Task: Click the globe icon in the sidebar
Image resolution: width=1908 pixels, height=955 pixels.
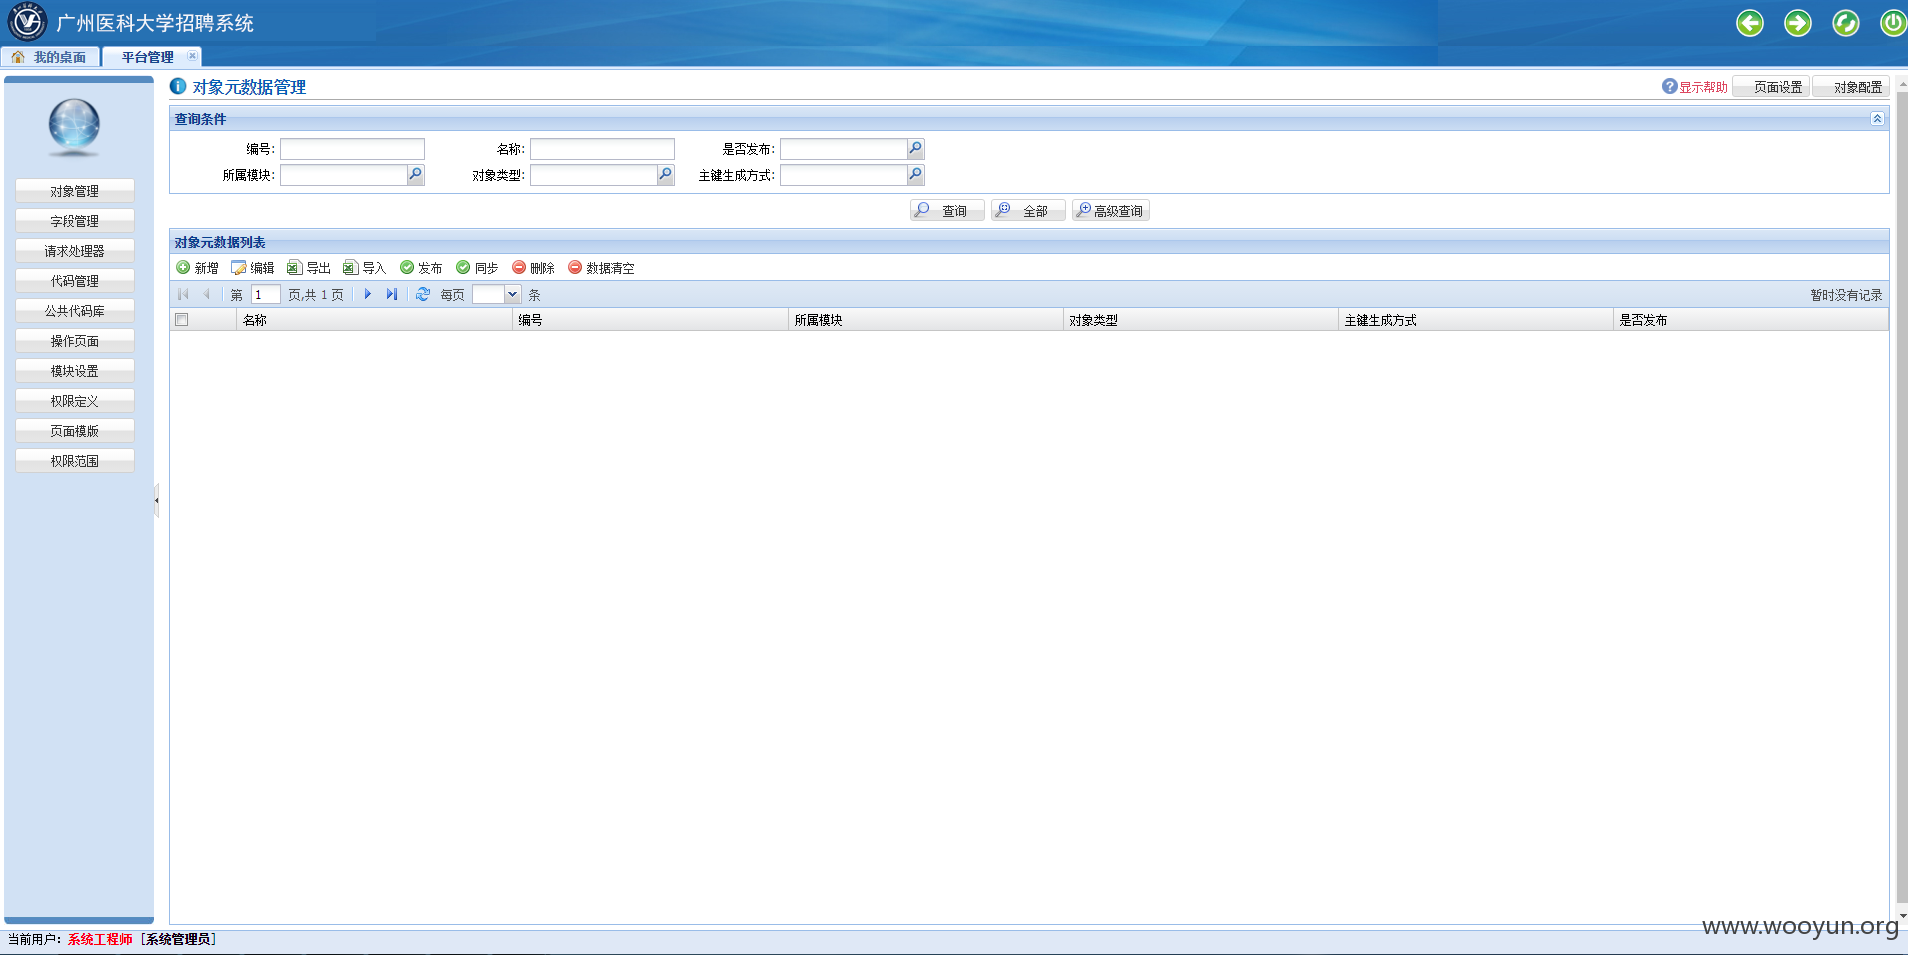Action: coord(74,127)
